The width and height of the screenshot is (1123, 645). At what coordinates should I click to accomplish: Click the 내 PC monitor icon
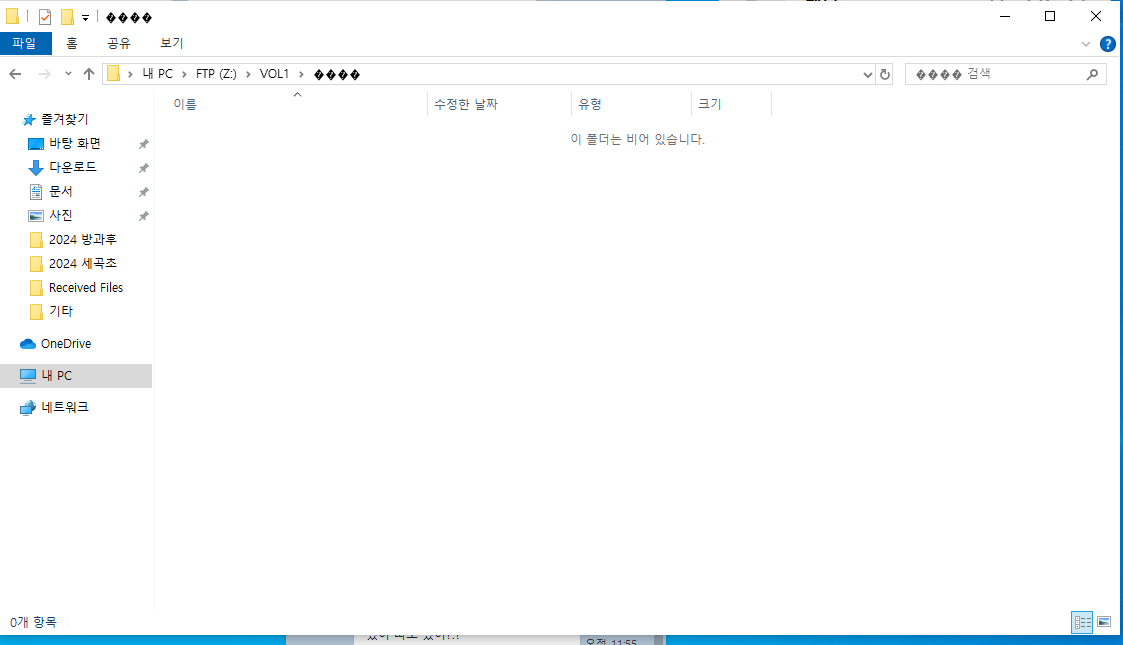(x=28, y=376)
